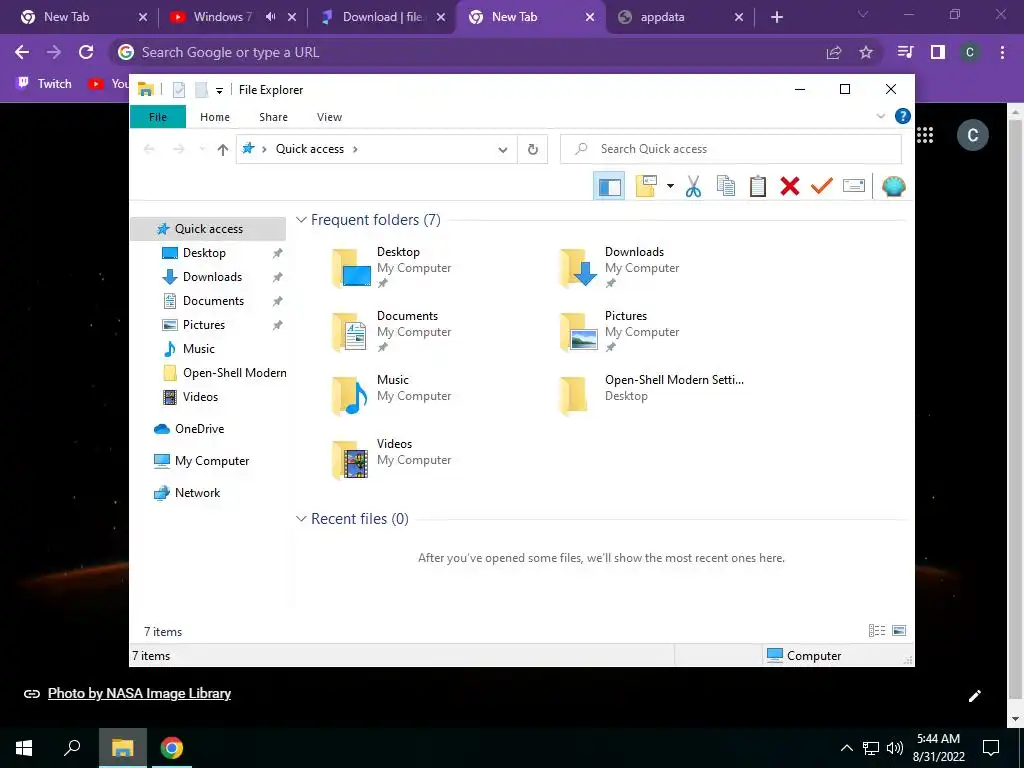This screenshot has height=768, width=1024.
Task: Open the Home ribbon tab
Action: [x=215, y=117]
